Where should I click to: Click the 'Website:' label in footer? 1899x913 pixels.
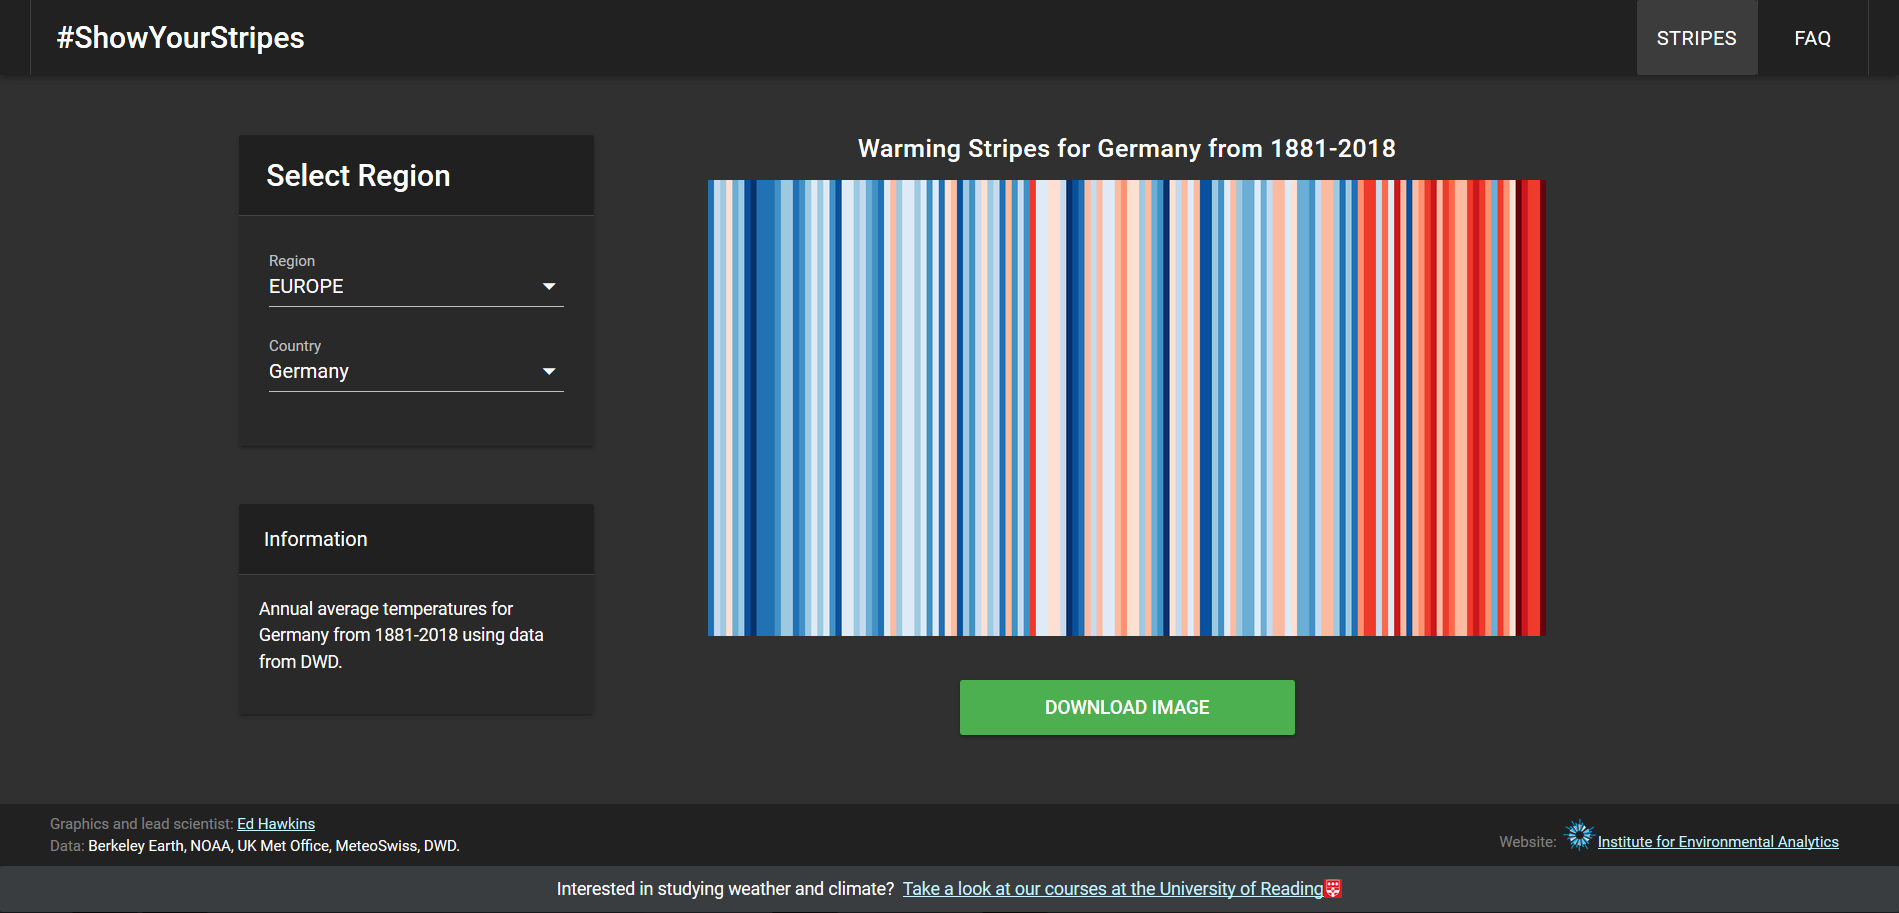pos(1528,842)
